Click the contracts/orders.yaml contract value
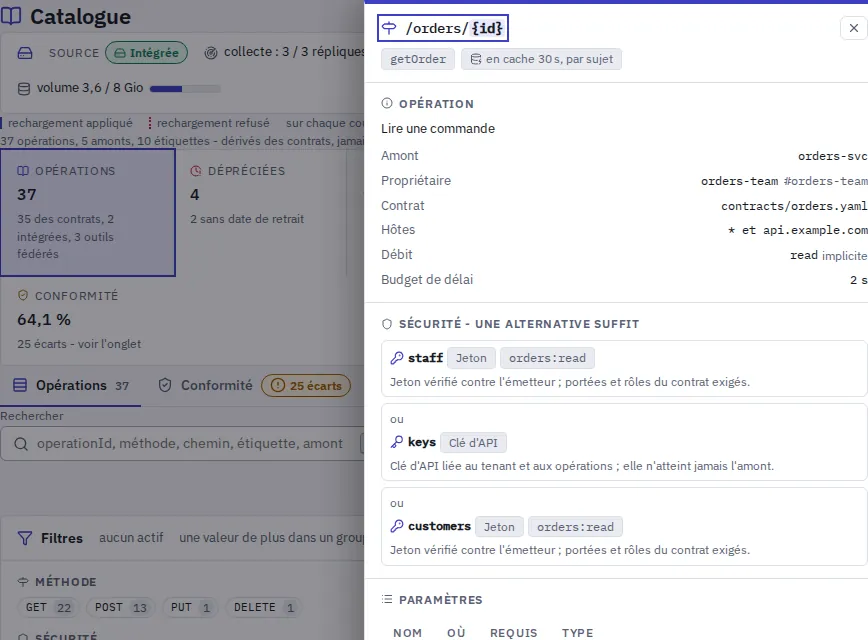 pos(794,206)
